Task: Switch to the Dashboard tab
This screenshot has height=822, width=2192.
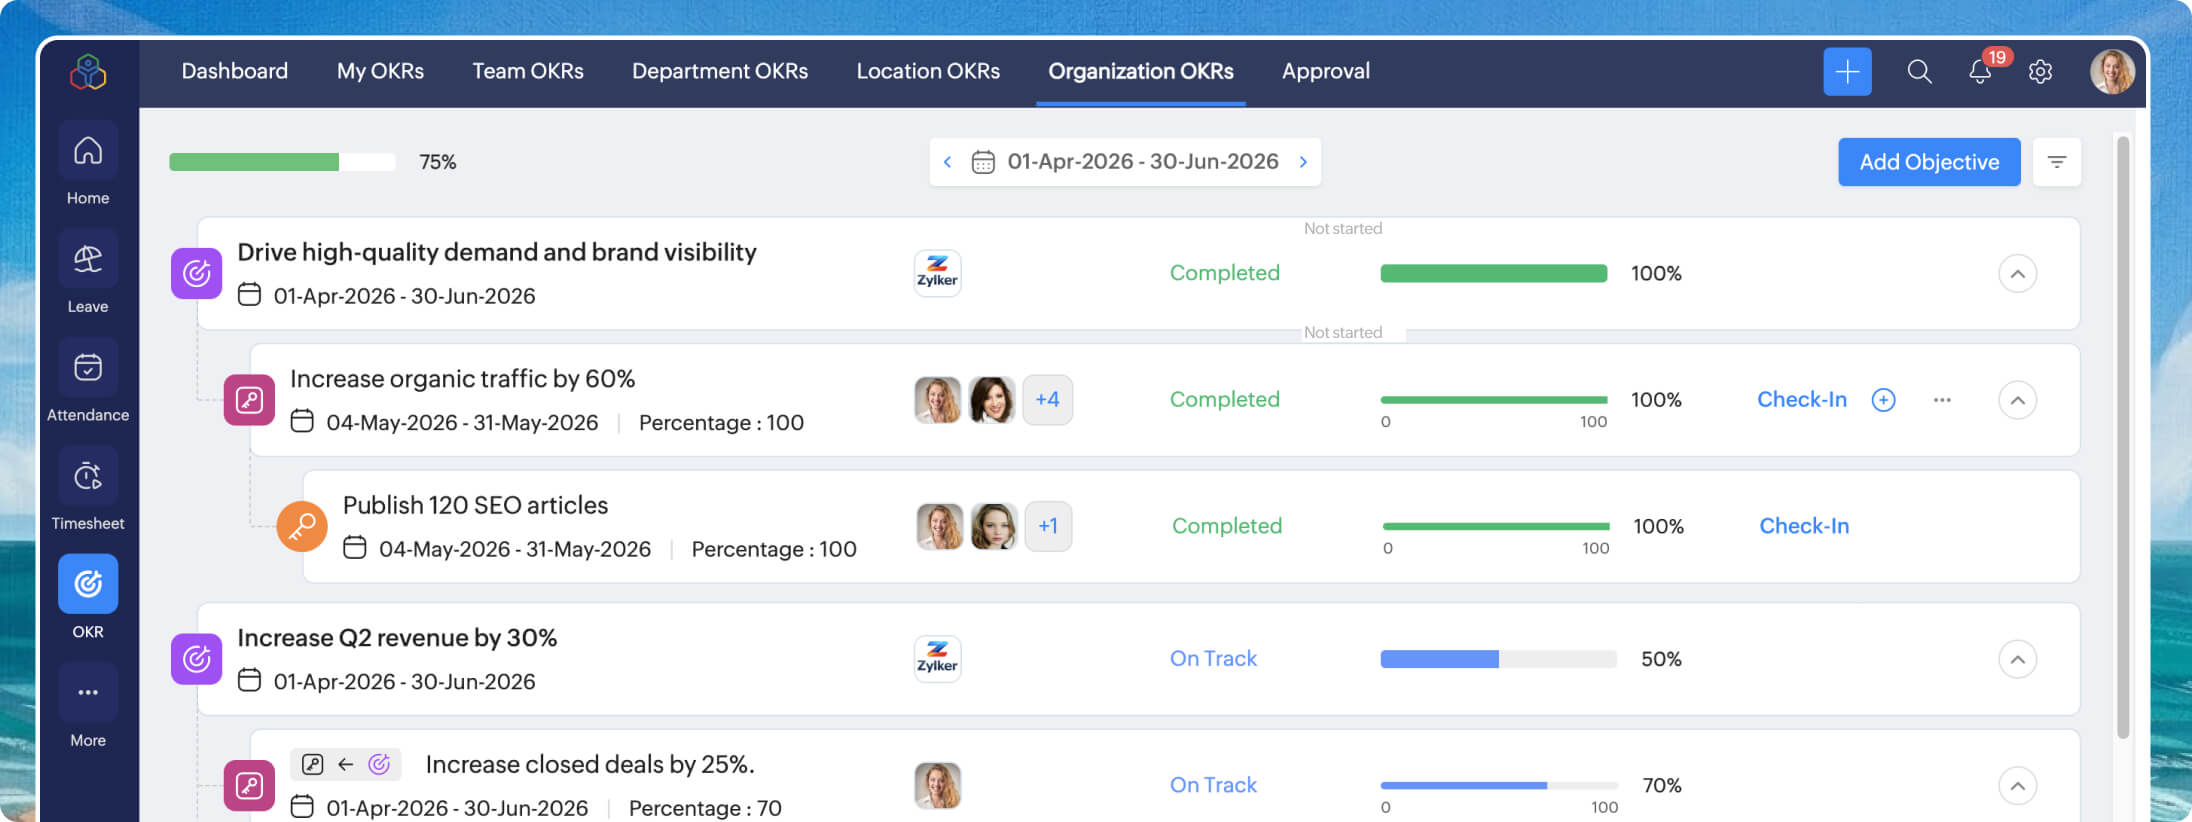Action: coord(235,71)
